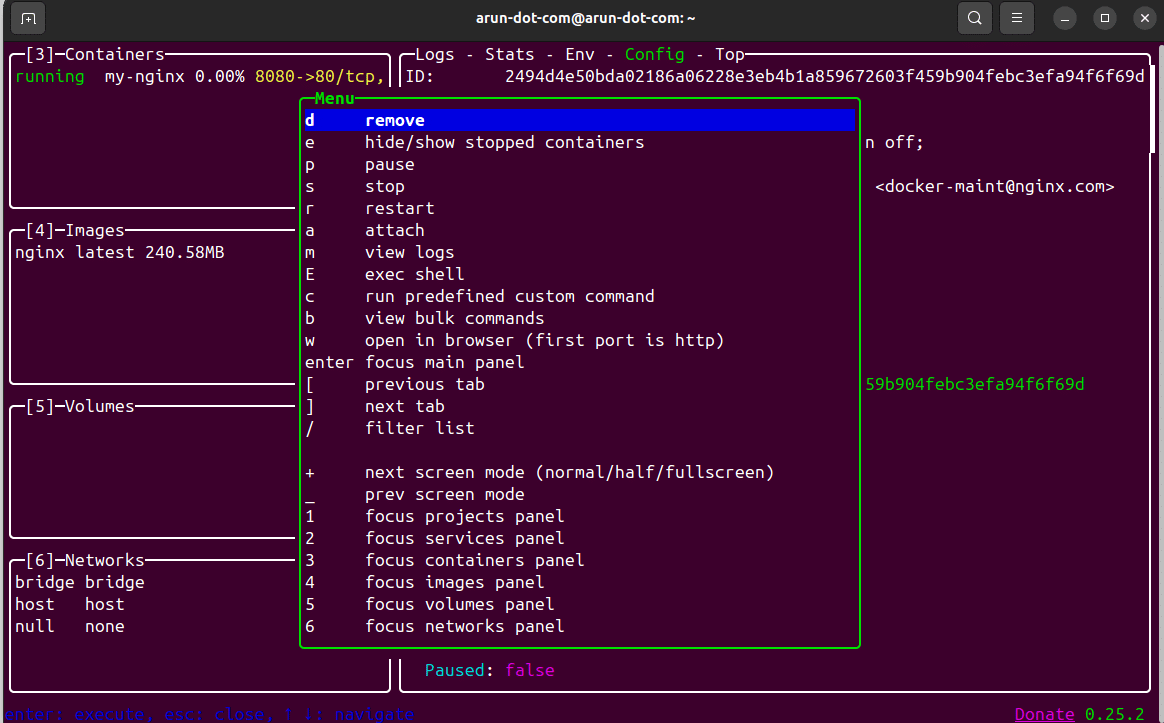Select the 'remove' menu entry
The height and width of the screenshot is (723, 1164).
[x=580, y=120]
